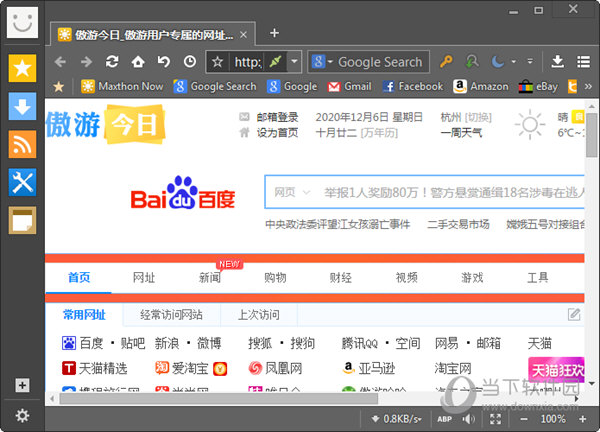Add a sidebar extension with plus button

[x=22, y=385]
